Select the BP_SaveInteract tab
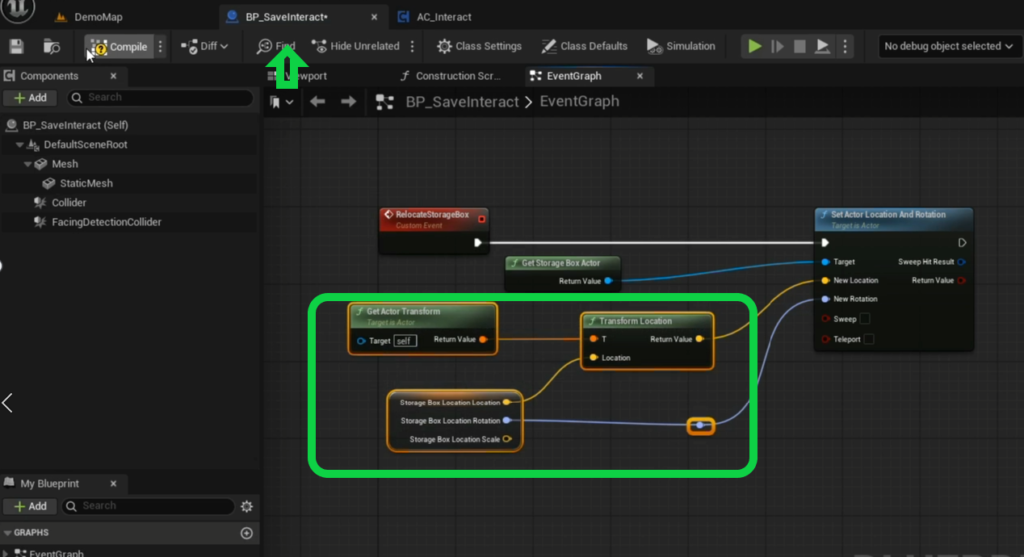 click(286, 17)
